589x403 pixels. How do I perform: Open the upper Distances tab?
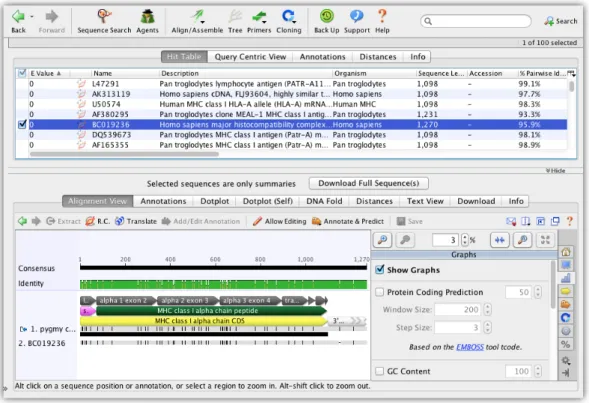(378, 57)
